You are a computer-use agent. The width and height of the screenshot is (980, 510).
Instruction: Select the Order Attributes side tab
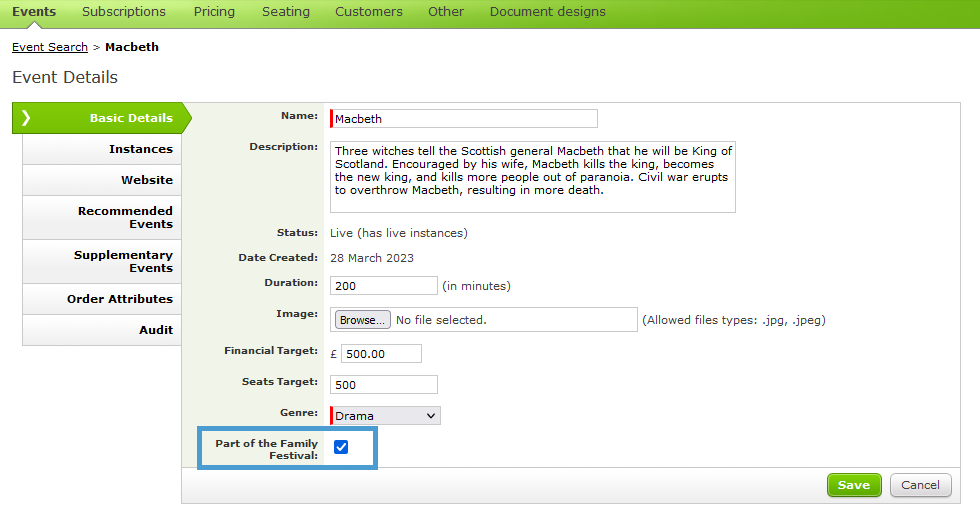point(102,299)
